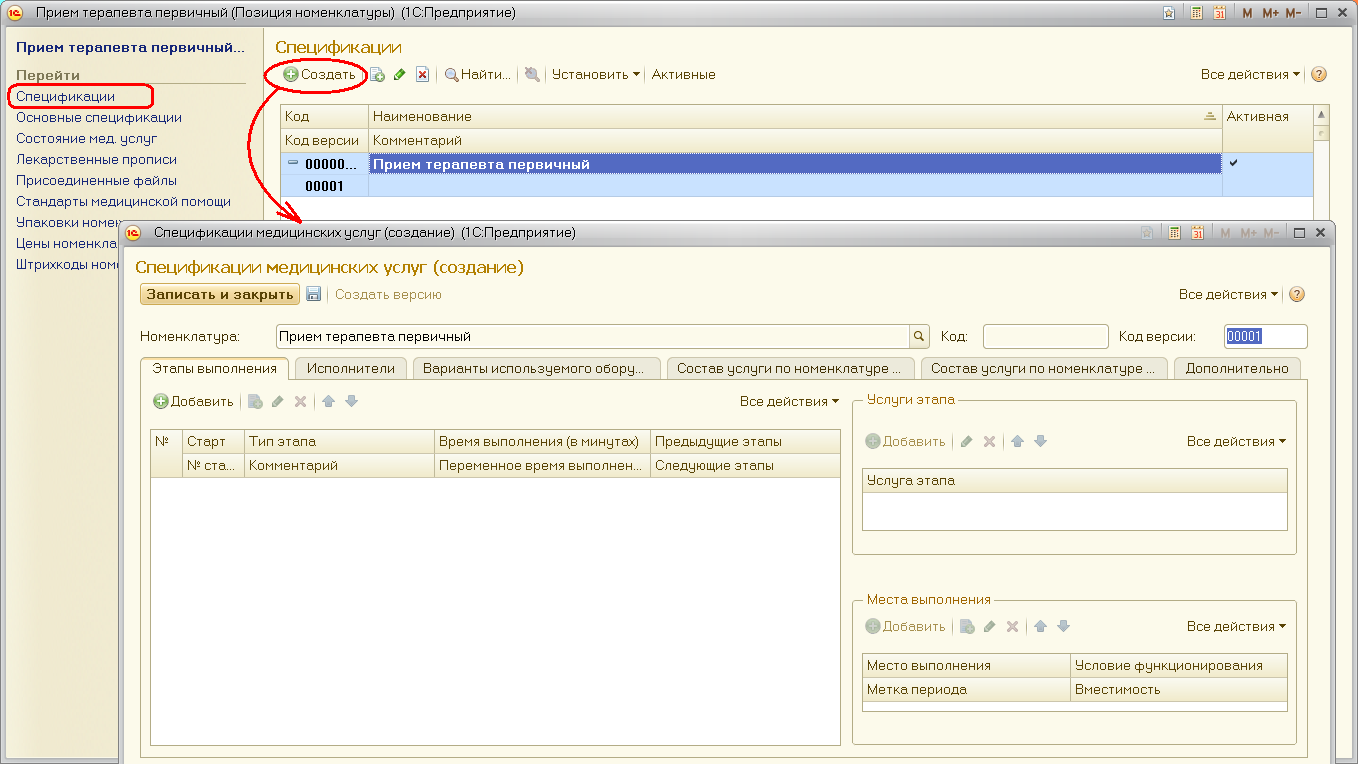The width and height of the screenshot is (1358, 764).
Task: Open Все действия menu in Спецификации list
Action: (1251, 74)
